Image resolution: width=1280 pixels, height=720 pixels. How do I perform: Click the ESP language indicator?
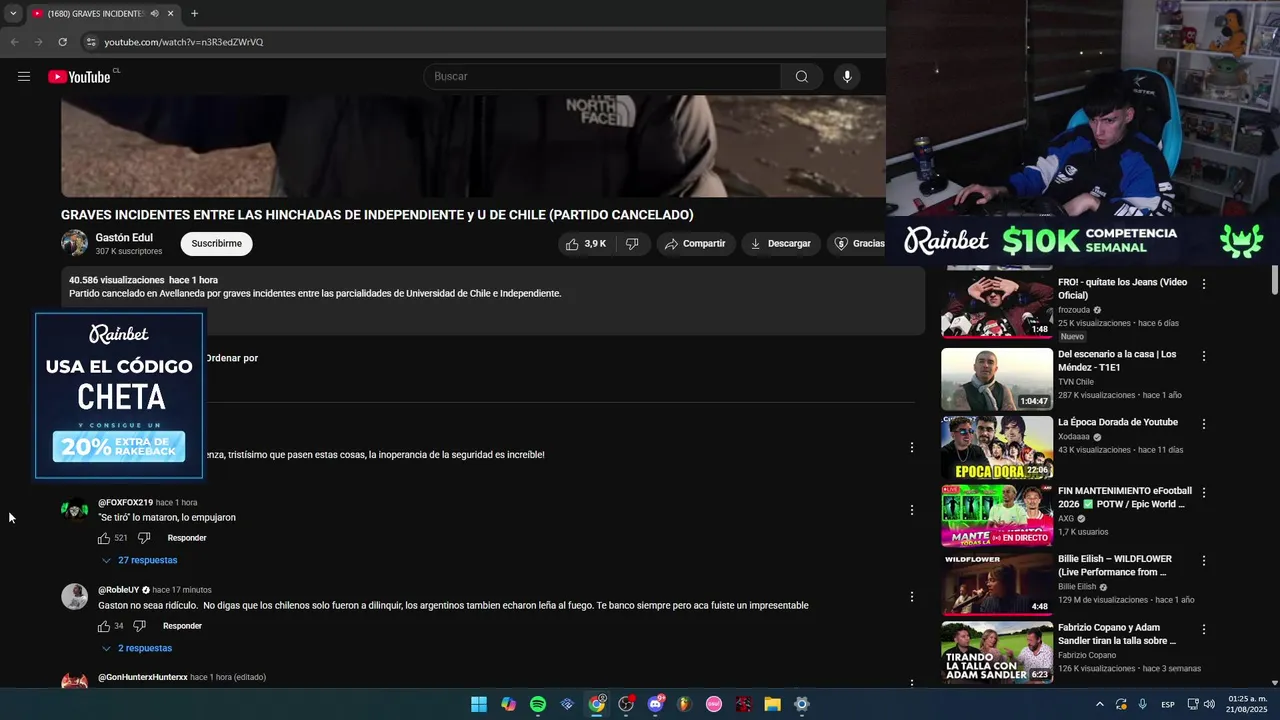pos(1168,705)
